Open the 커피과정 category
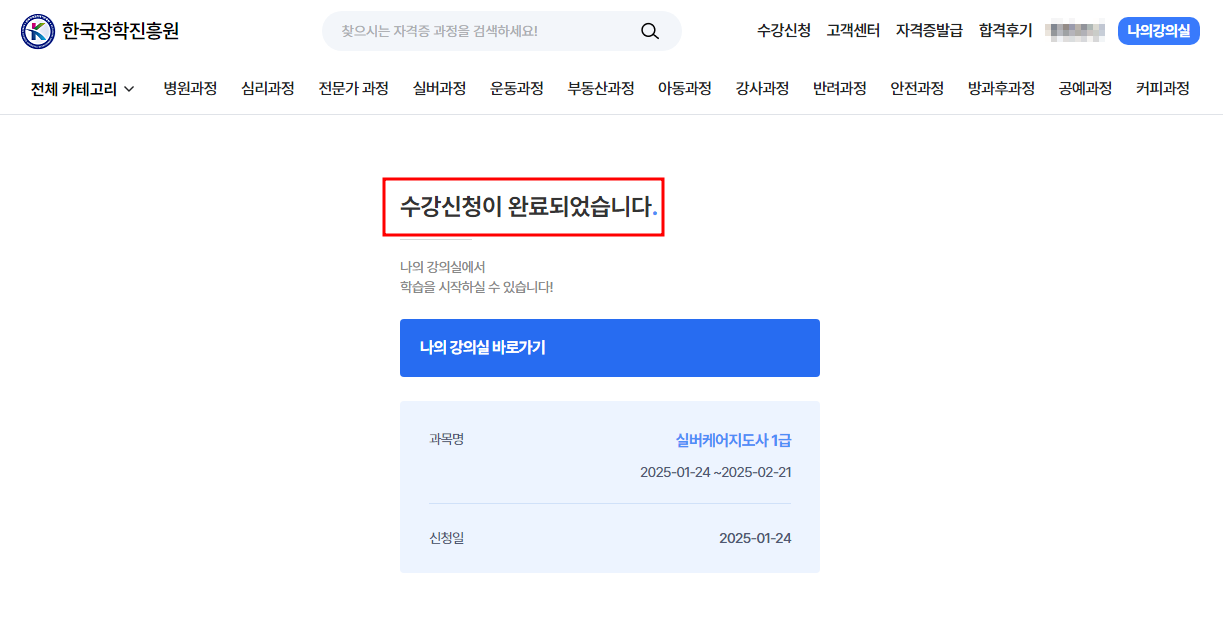Viewport: 1223px width, 626px height. coord(1163,88)
